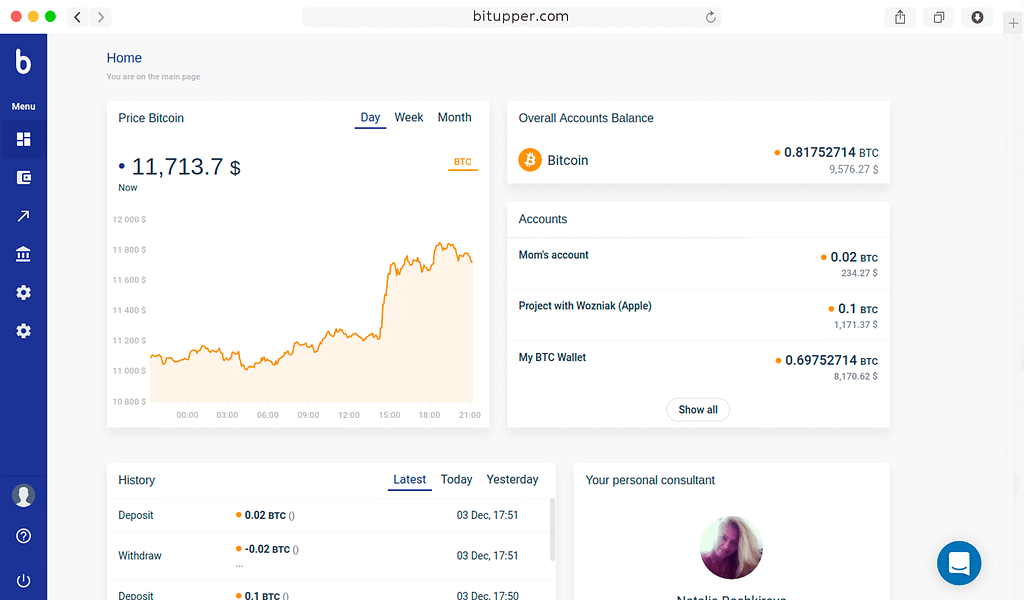Open the wallet icon in sidebar
Image resolution: width=1024 pixels, height=600 pixels.
click(24, 178)
